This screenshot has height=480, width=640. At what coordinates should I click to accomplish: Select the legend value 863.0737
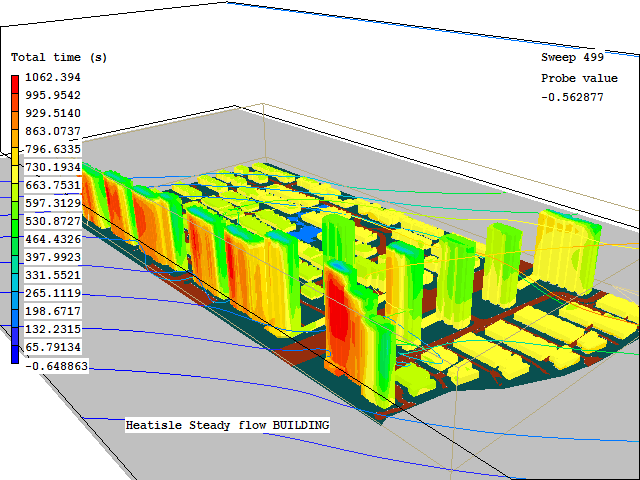coord(52,131)
